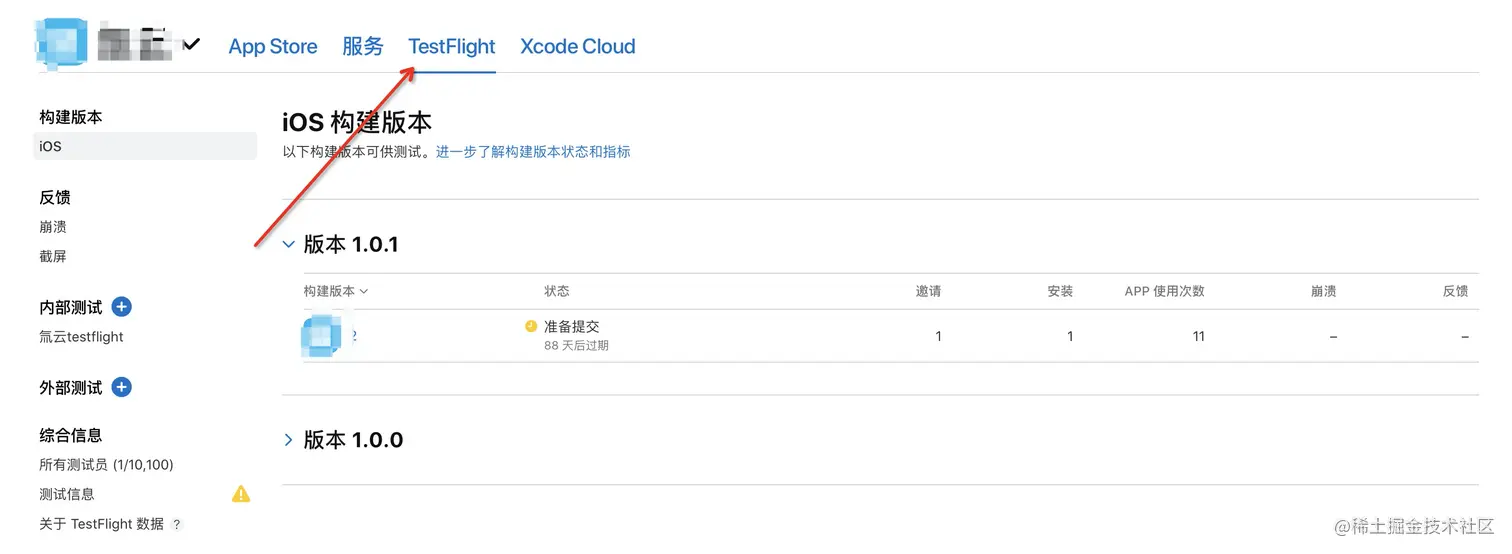Click yellow warning icon beside 测试信息

pyautogui.click(x=241, y=494)
